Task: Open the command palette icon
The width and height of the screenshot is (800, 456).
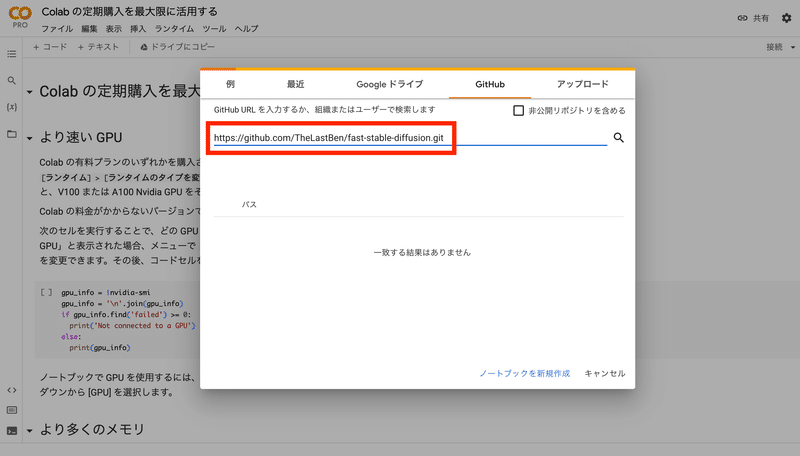Action: click(x=12, y=410)
